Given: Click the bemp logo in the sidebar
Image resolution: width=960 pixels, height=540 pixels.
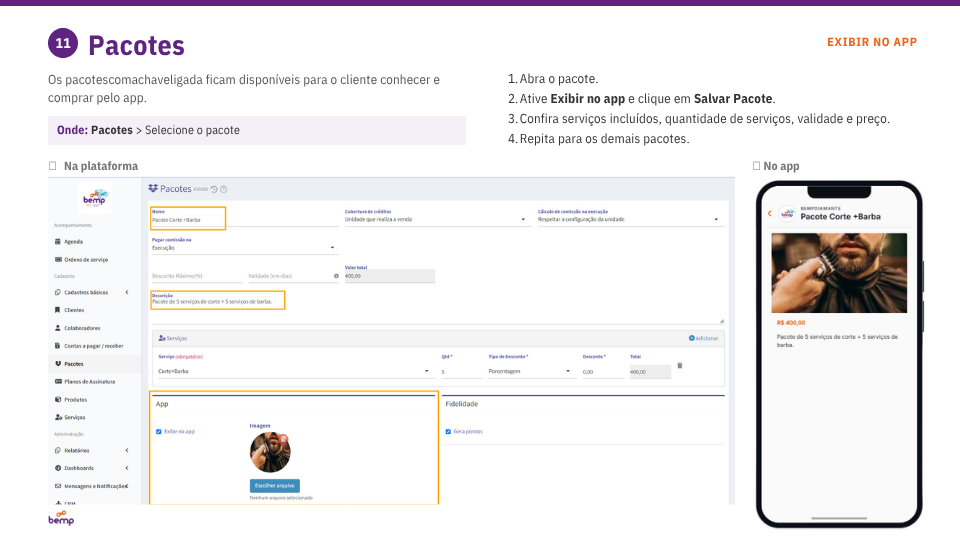Looking at the screenshot, I should pos(94,198).
